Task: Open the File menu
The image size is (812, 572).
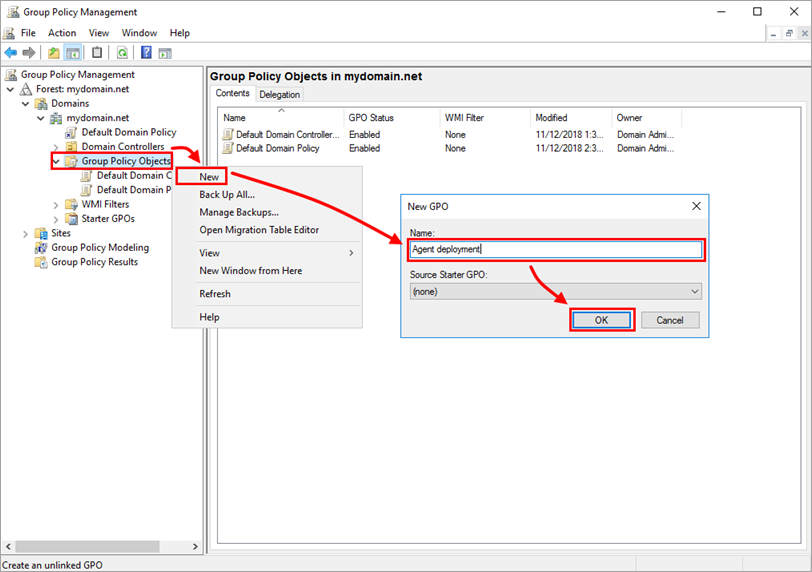Action: point(28,33)
